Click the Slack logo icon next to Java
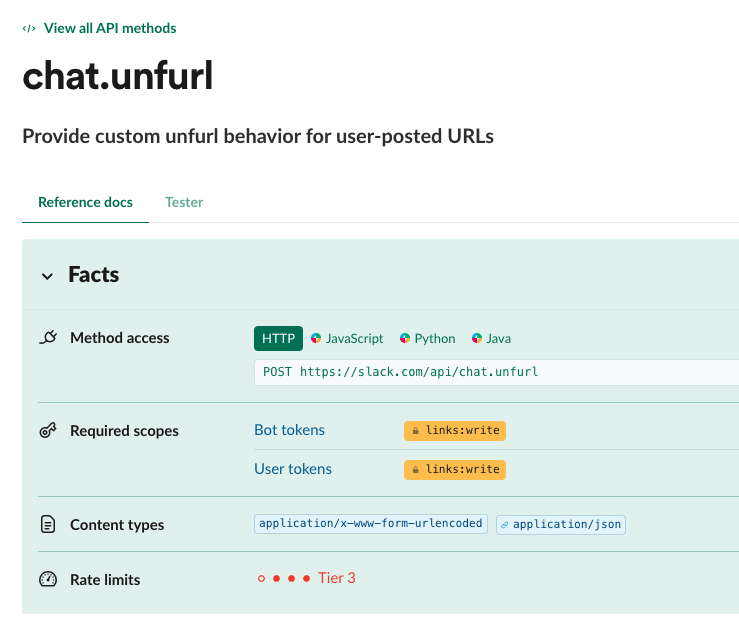Image resolution: width=739 pixels, height=634 pixels. (477, 338)
